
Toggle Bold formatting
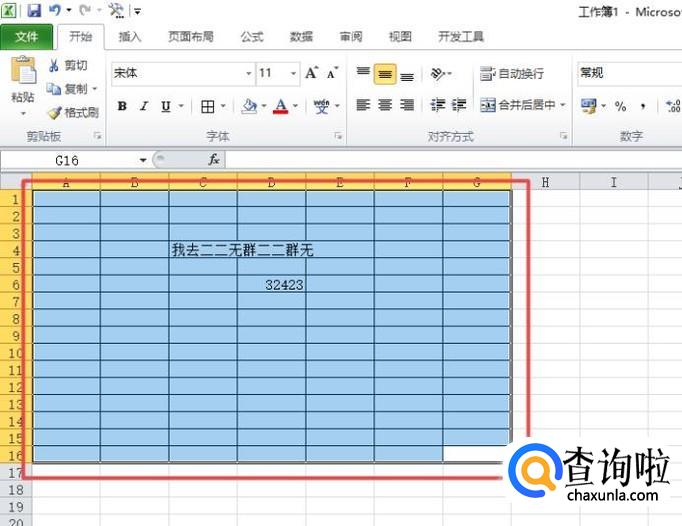pos(122,106)
